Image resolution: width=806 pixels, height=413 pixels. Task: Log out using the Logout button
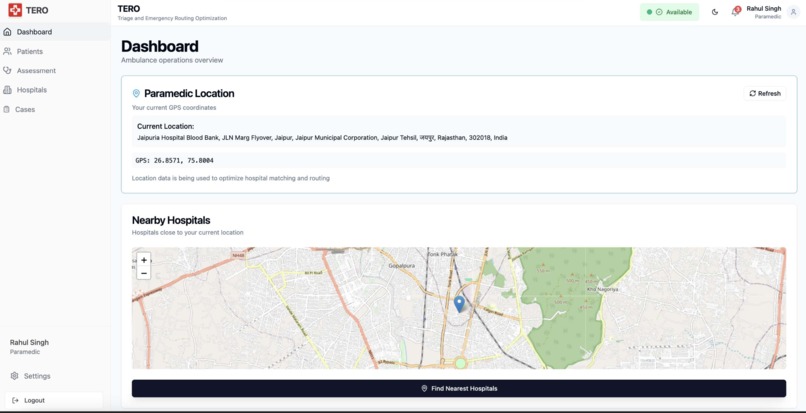54,400
